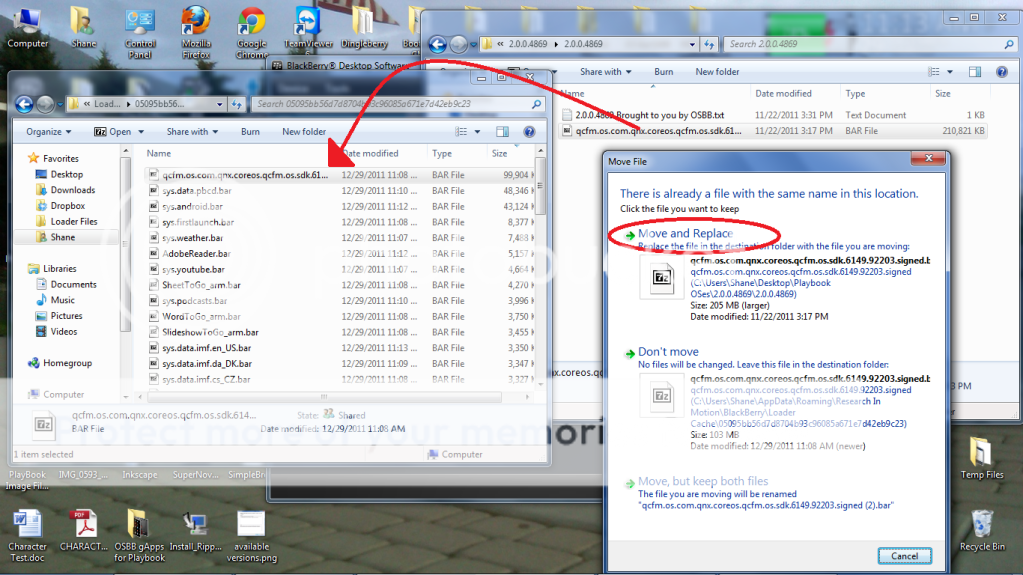This screenshot has height=575, width=1023.
Task: Expand the Open button dropdown arrow
Action: [141, 132]
